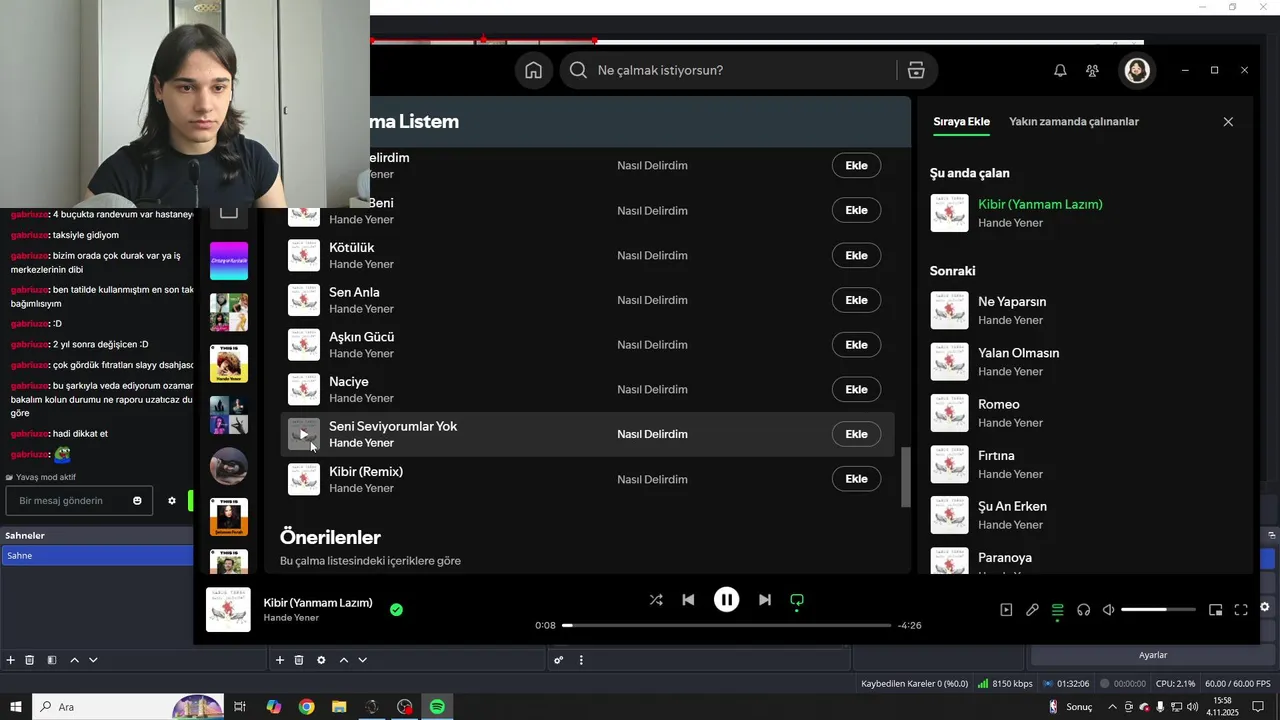
Task: Click Ekle for Kötülük
Action: (856, 255)
